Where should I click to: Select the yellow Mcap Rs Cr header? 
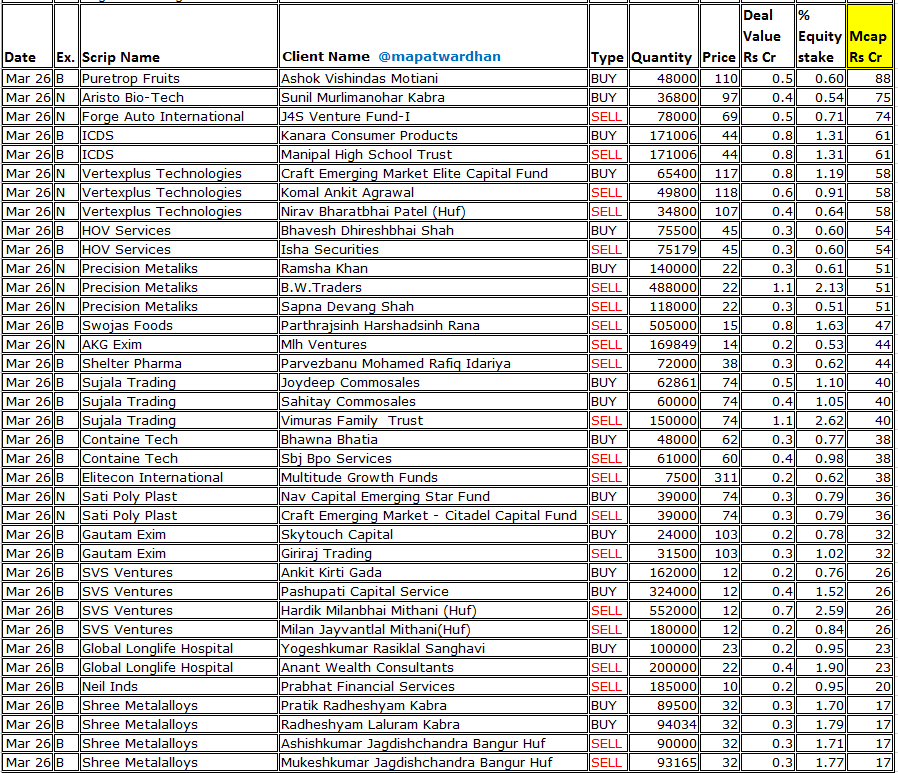coord(869,37)
